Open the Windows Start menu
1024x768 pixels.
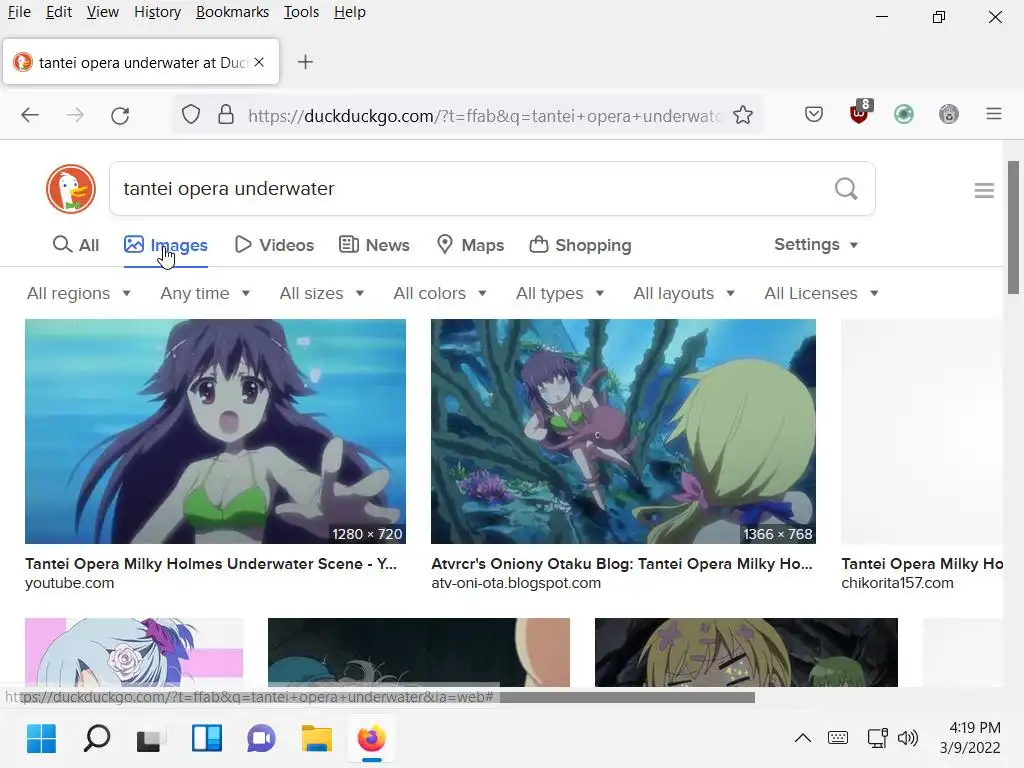click(42, 739)
